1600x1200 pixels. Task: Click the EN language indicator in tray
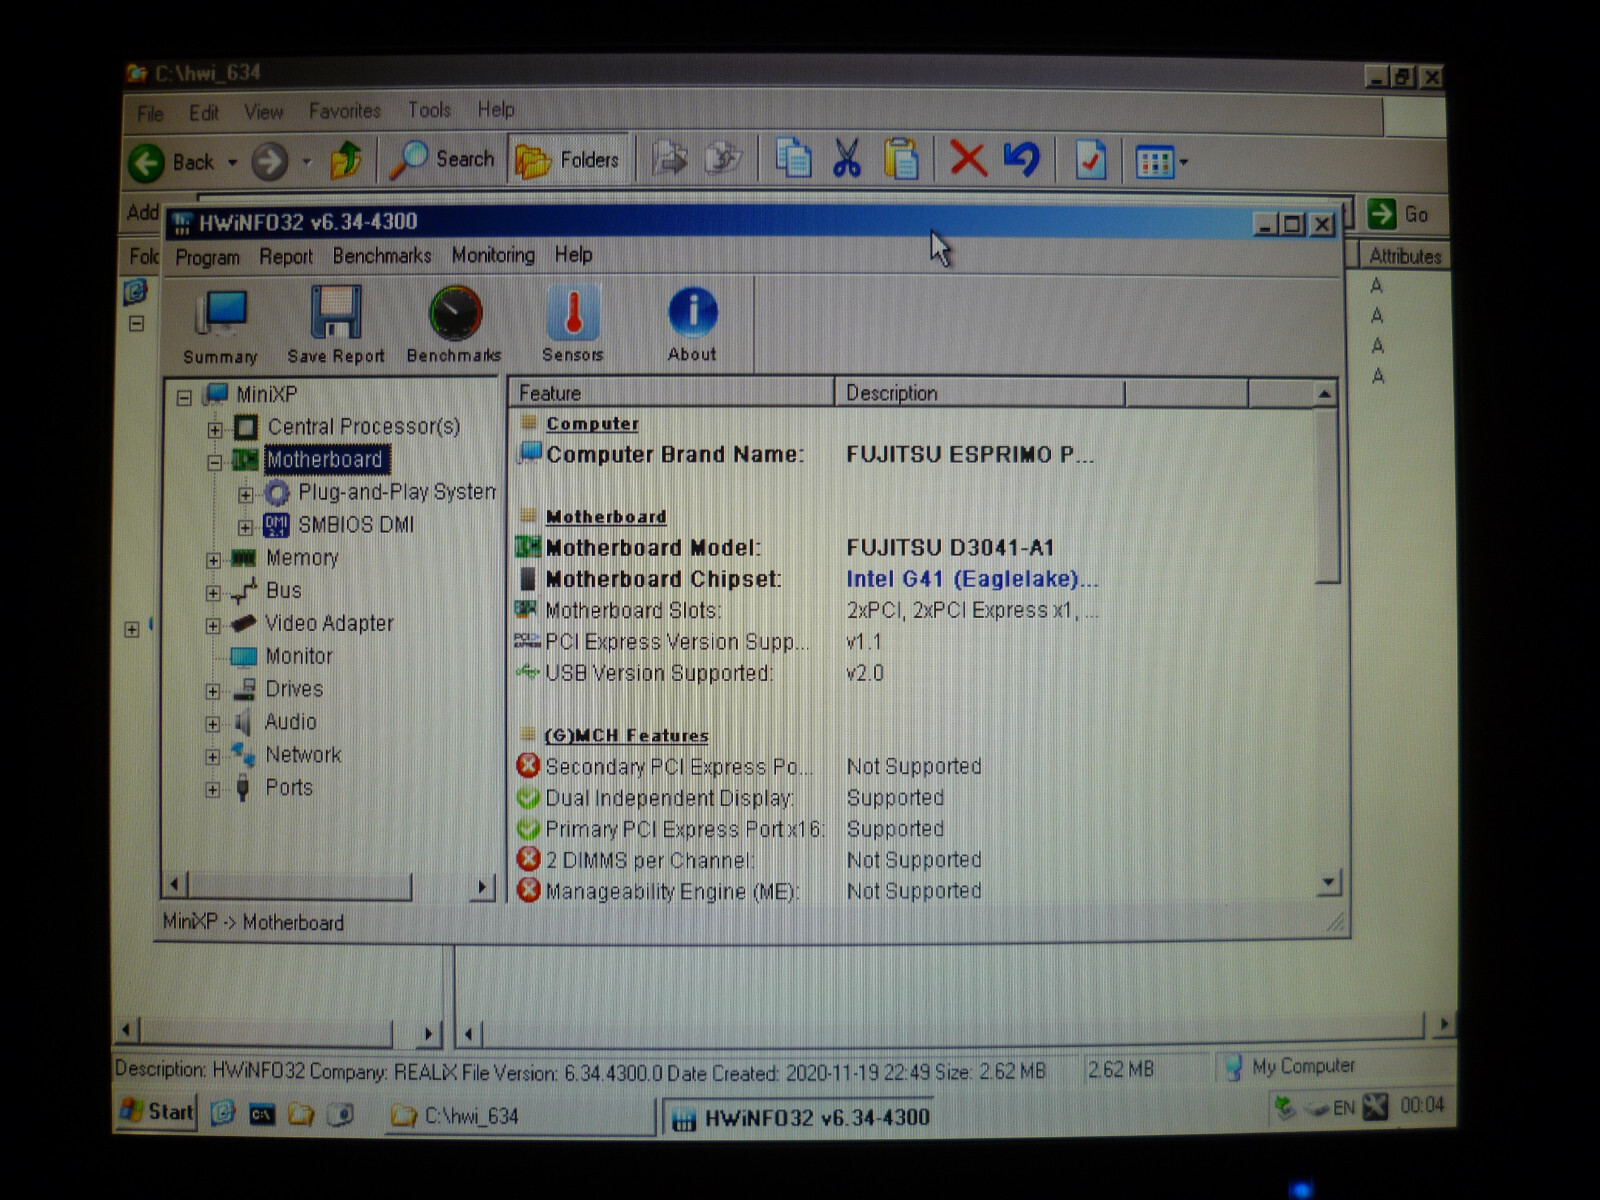(x=1343, y=1108)
